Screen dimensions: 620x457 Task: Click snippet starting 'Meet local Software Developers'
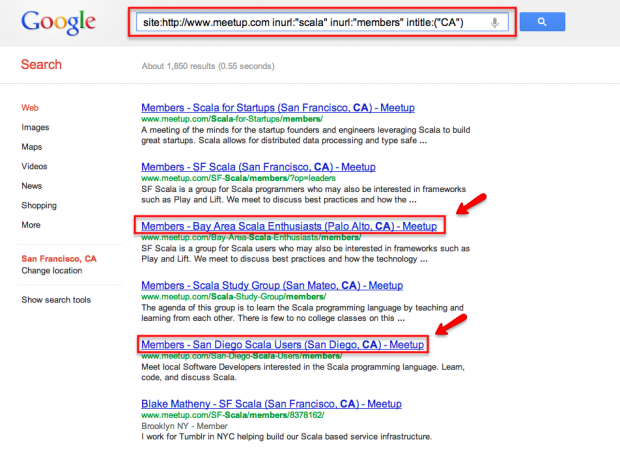tap(303, 372)
